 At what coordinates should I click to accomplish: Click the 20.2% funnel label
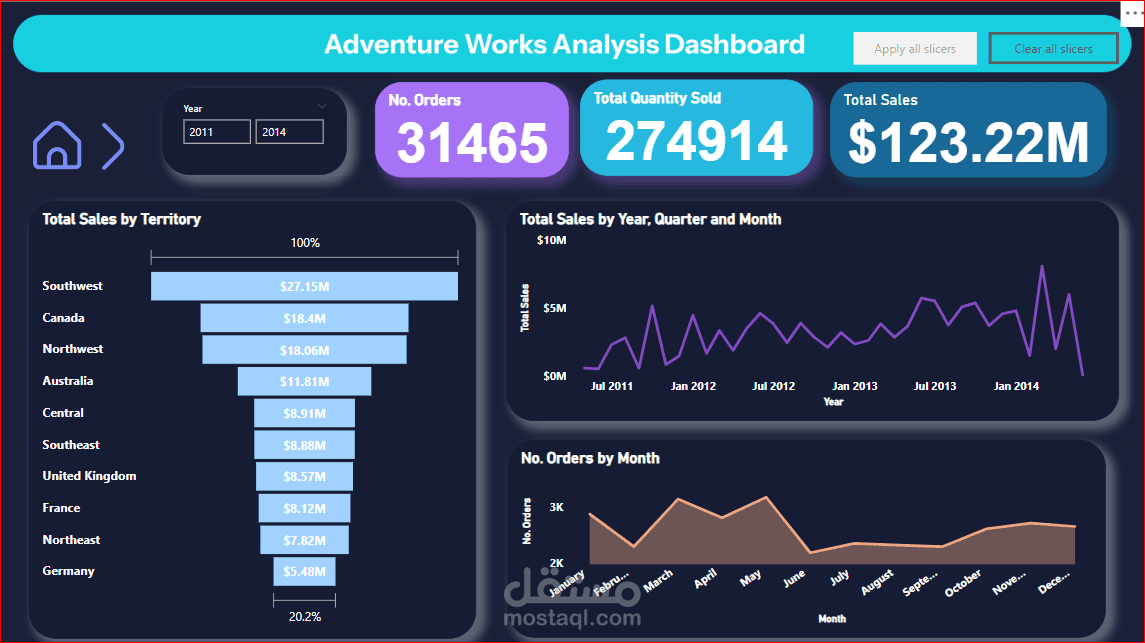305,617
